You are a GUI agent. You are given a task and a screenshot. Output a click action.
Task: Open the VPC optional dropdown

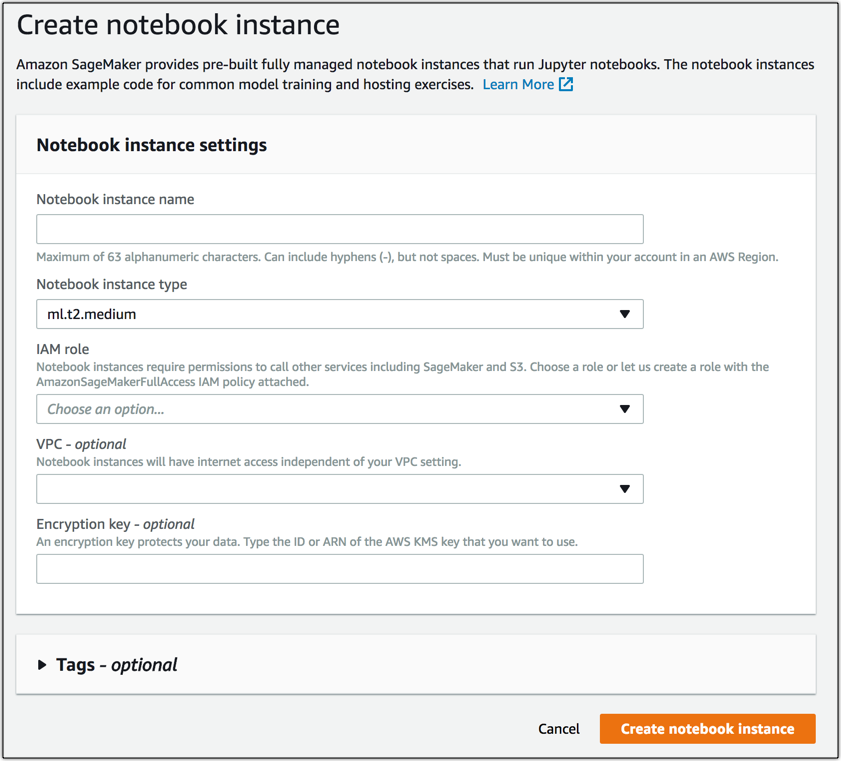coord(340,489)
